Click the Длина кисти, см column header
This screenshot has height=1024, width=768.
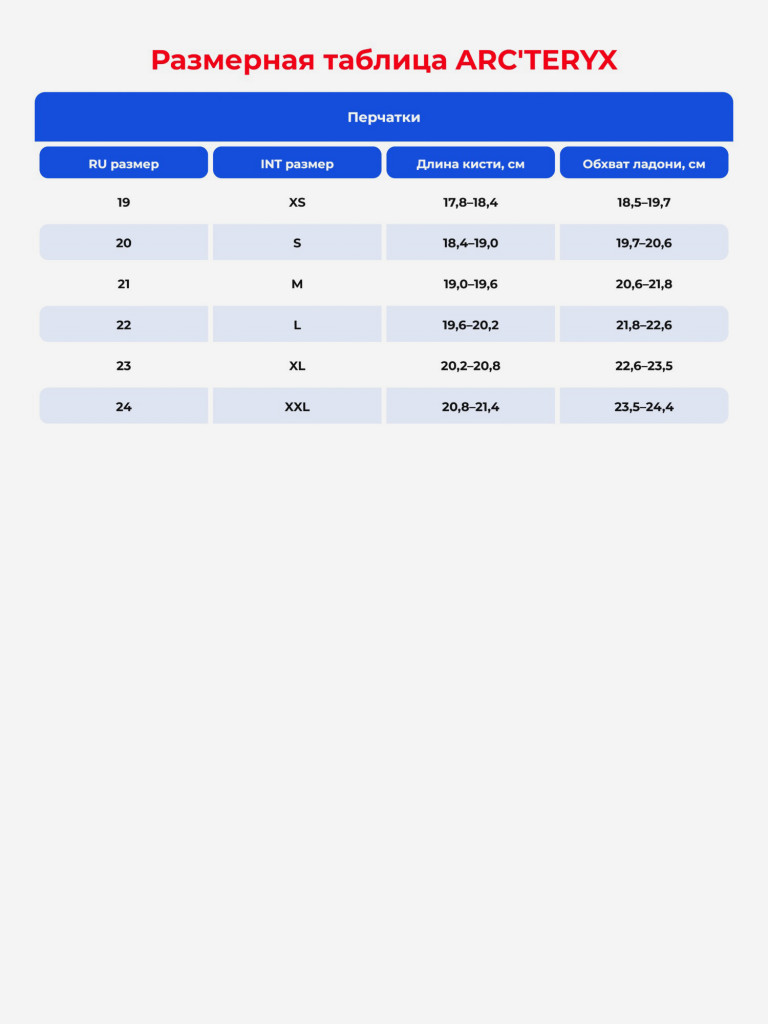point(470,163)
